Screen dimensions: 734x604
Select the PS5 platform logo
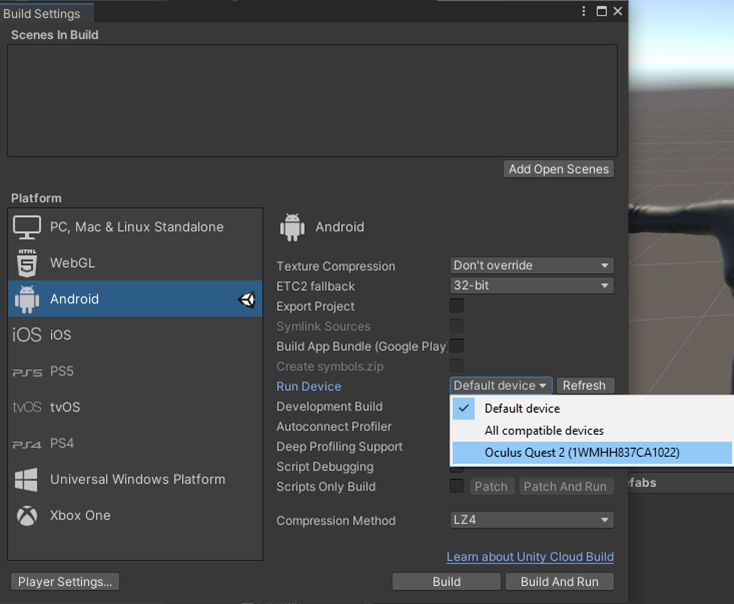point(27,372)
